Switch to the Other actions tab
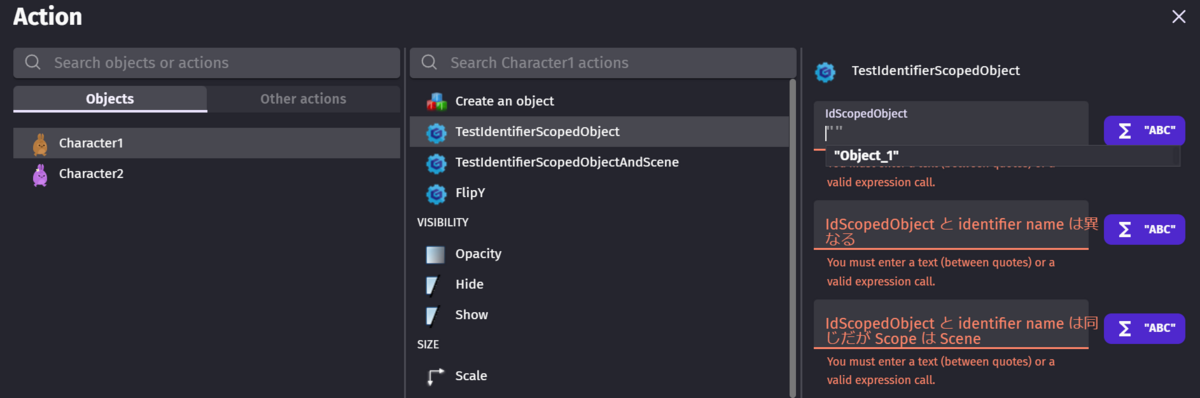 coord(303,99)
